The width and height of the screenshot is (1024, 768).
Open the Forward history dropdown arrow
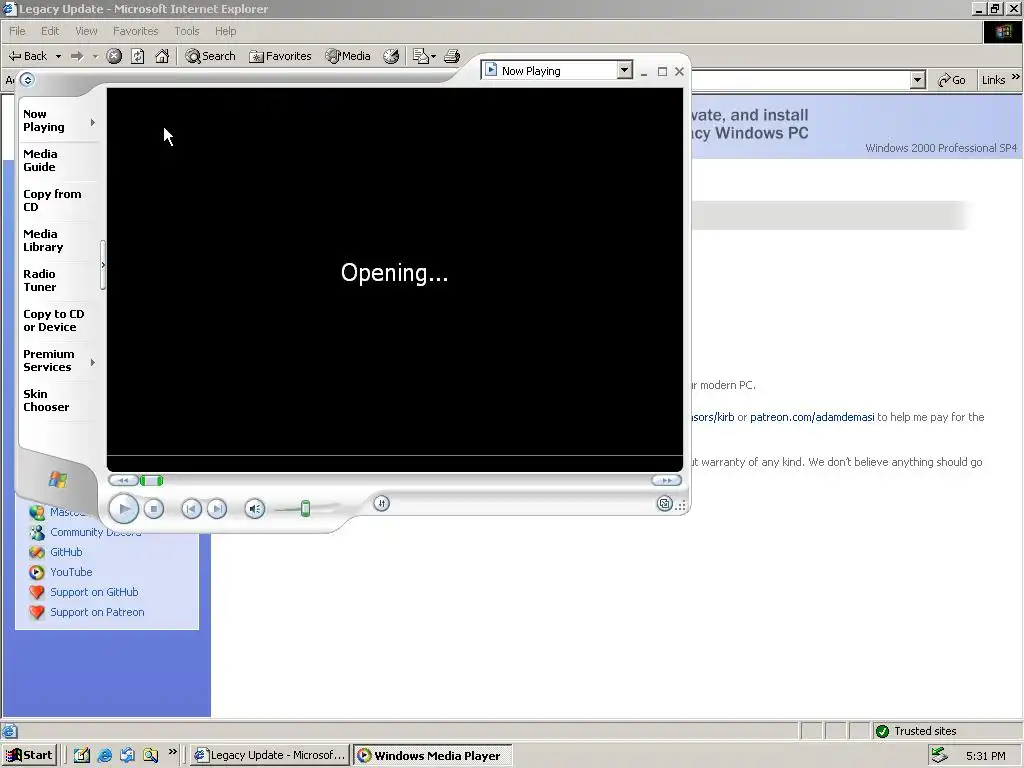point(95,56)
